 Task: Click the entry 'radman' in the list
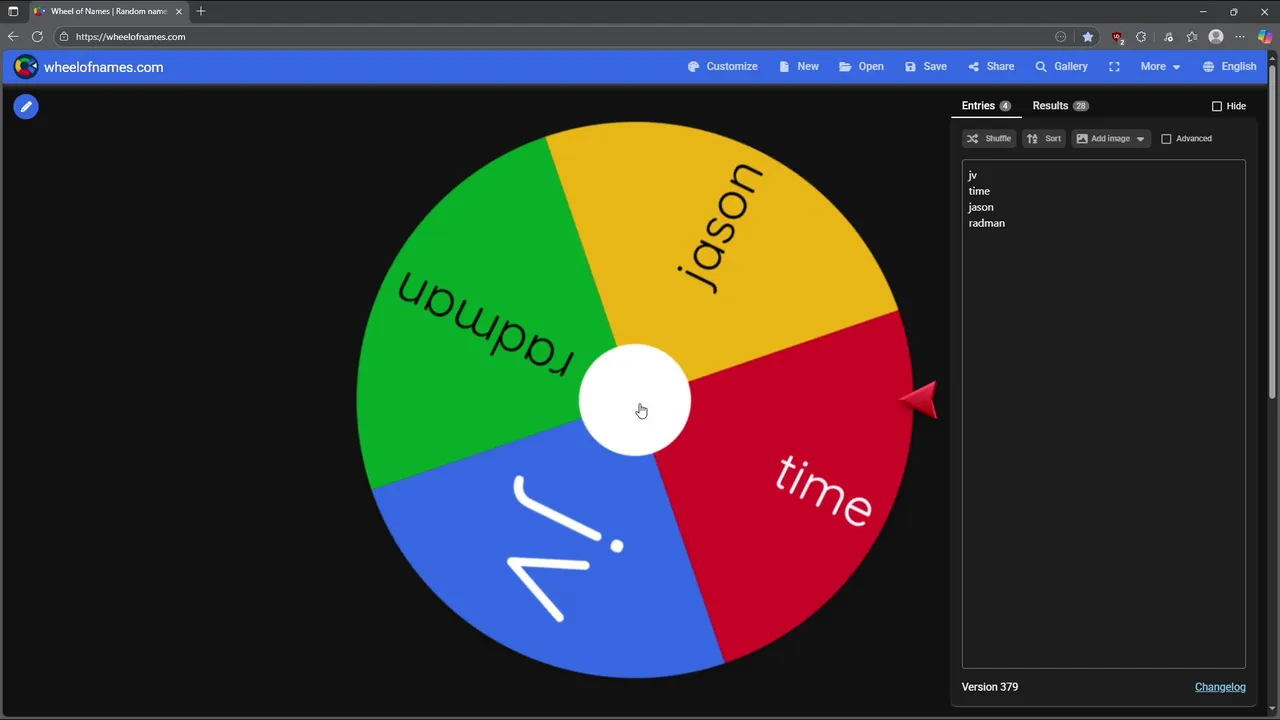(x=986, y=223)
